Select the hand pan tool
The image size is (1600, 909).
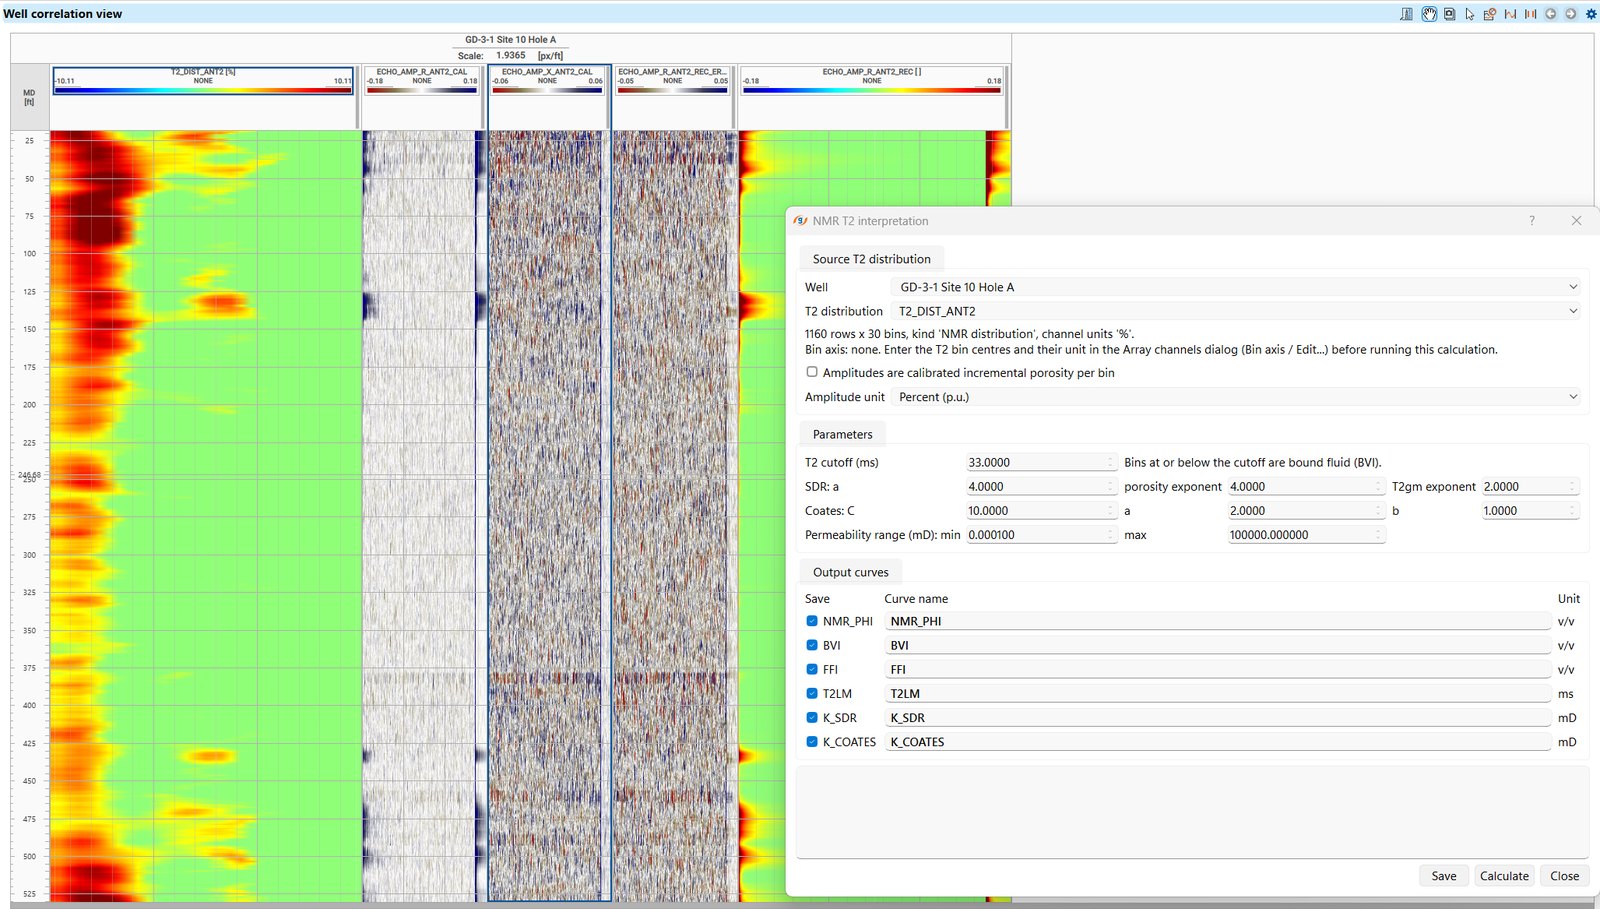pos(1429,14)
